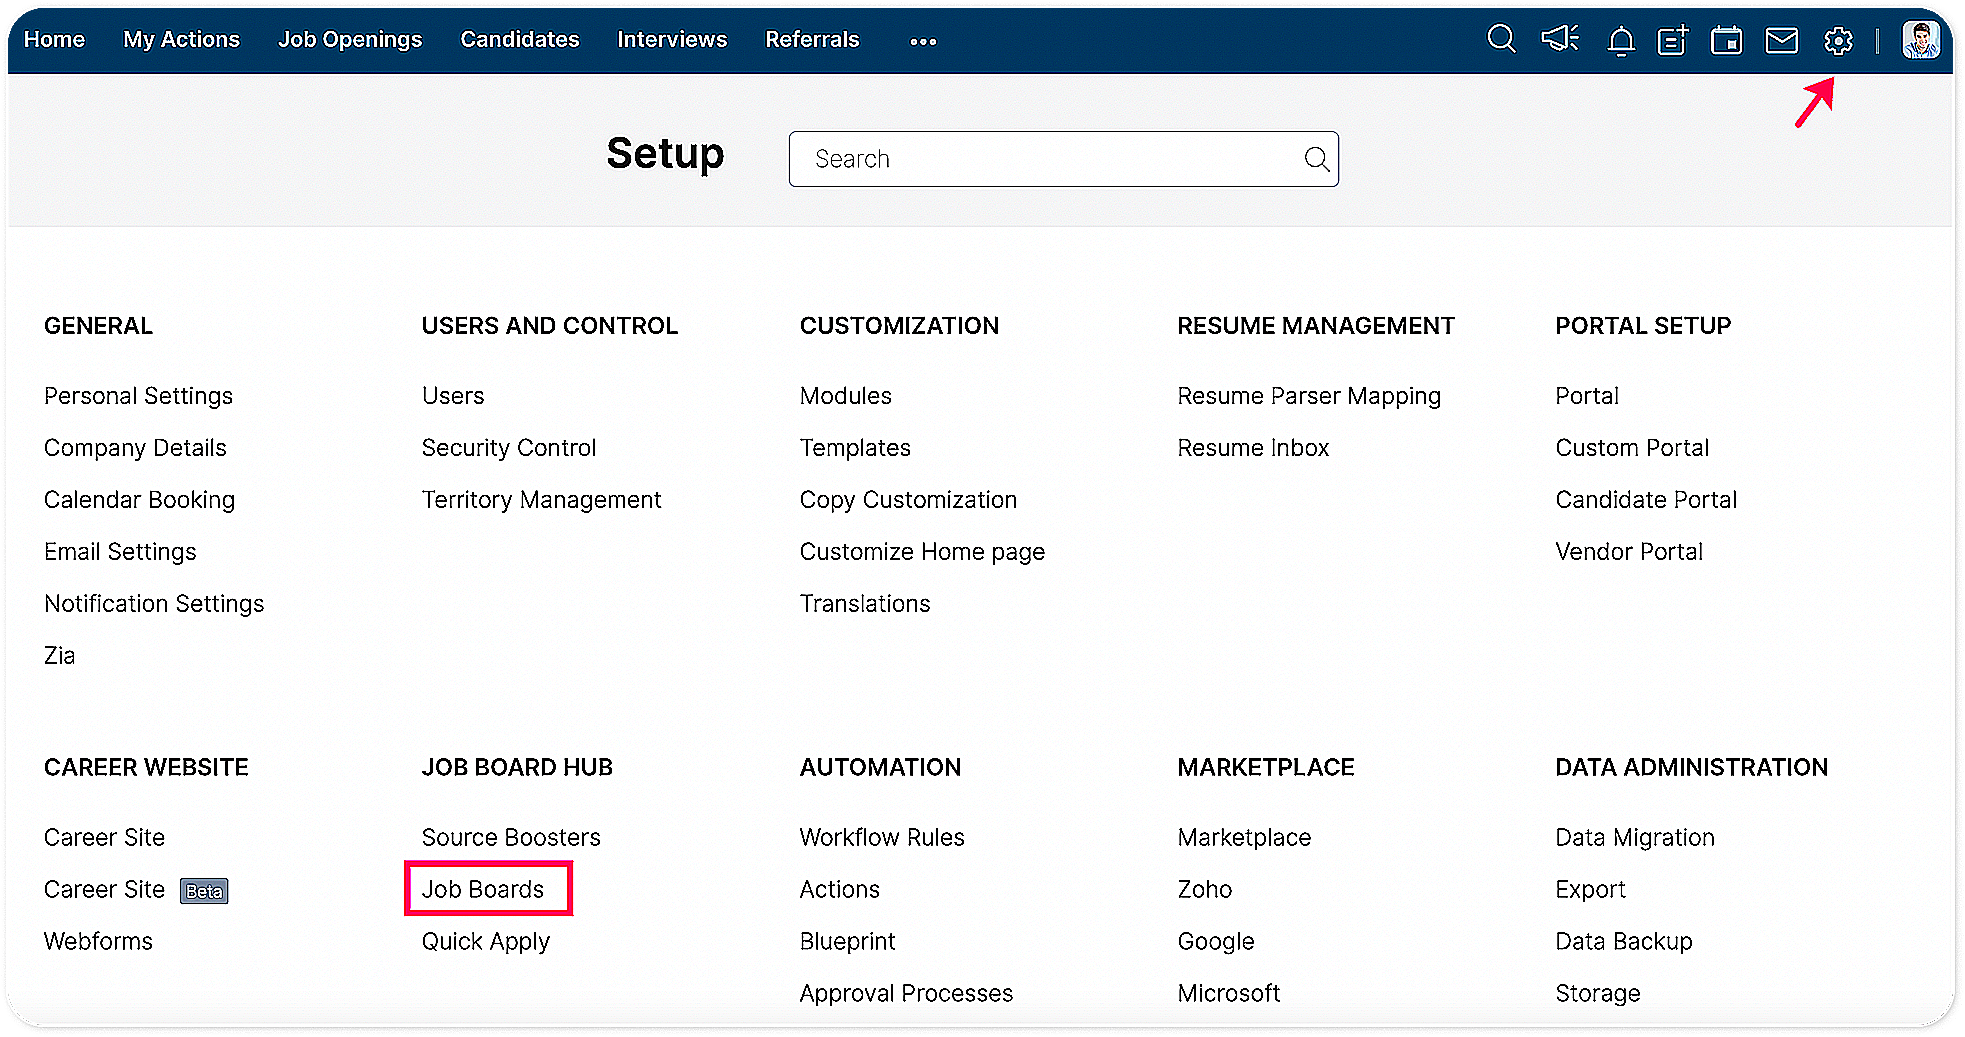The width and height of the screenshot is (1965, 1037).
Task: Select Workflow Rules under Automation
Action: [881, 837]
